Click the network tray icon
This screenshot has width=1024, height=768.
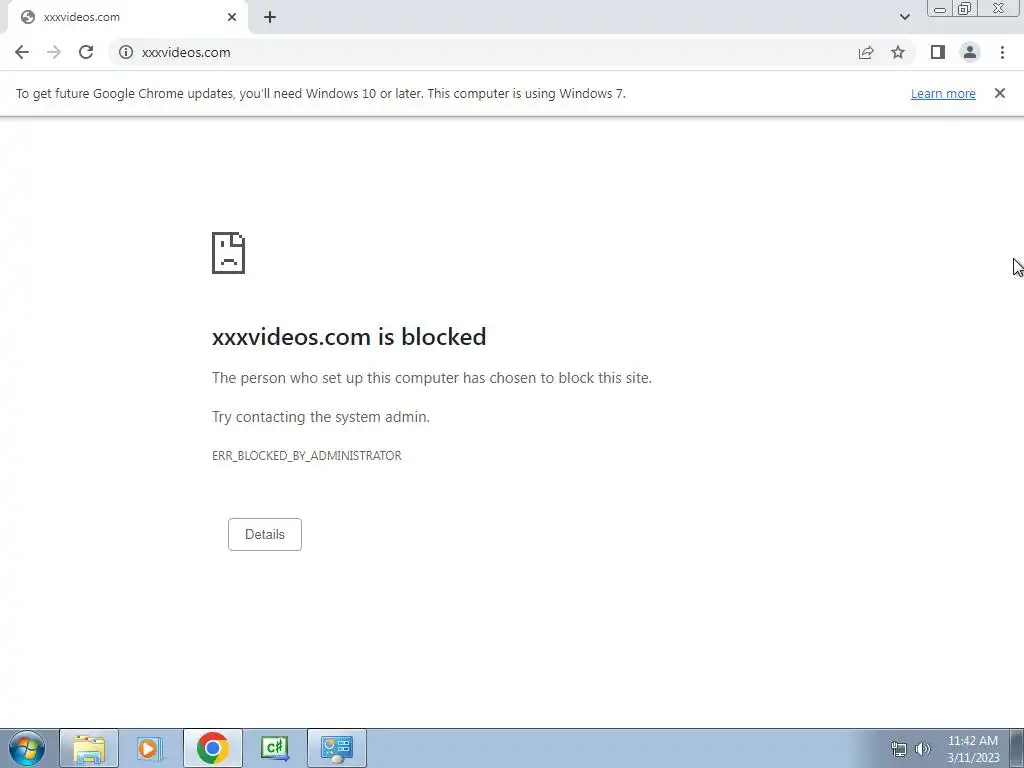click(x=899, y=749)
